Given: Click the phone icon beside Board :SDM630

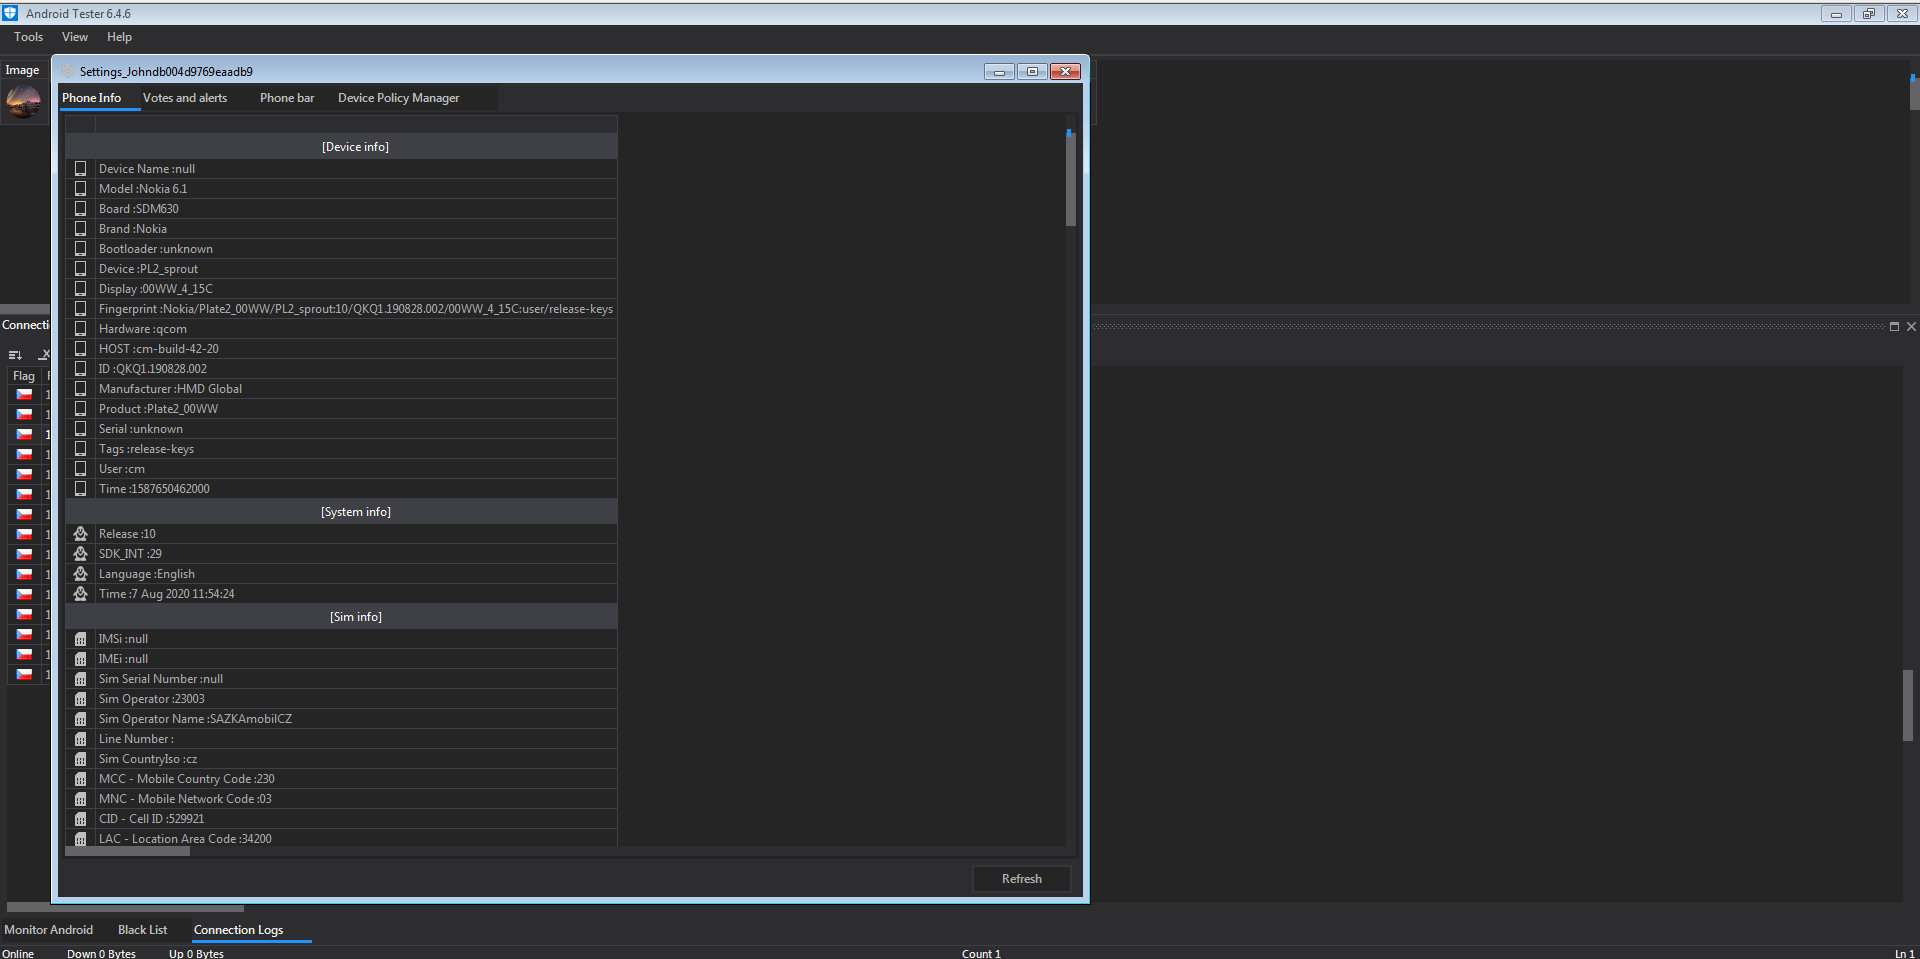Looking at the screenshot, I should tap(81, 209).
